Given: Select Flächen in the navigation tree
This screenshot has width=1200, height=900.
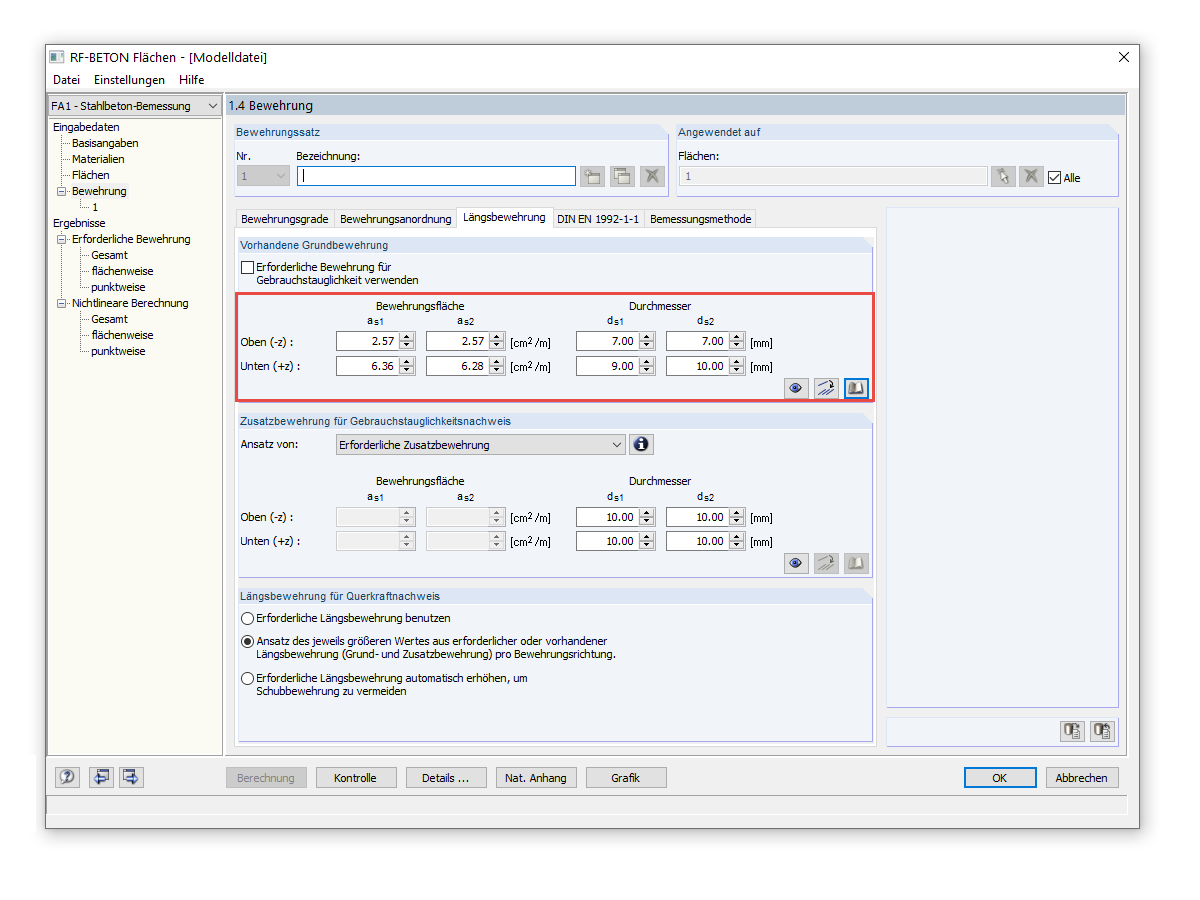Looking at the screenshot, I should point(91,175).
